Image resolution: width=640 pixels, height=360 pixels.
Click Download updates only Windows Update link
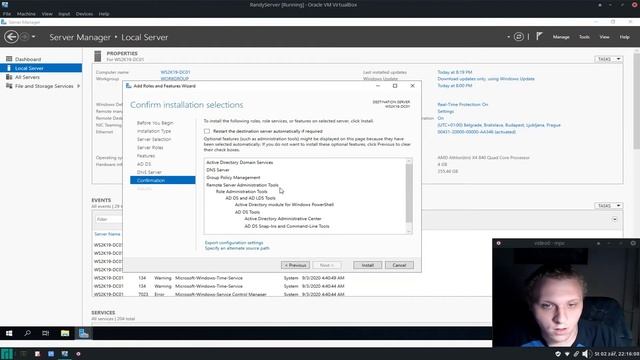coord(486,79)
